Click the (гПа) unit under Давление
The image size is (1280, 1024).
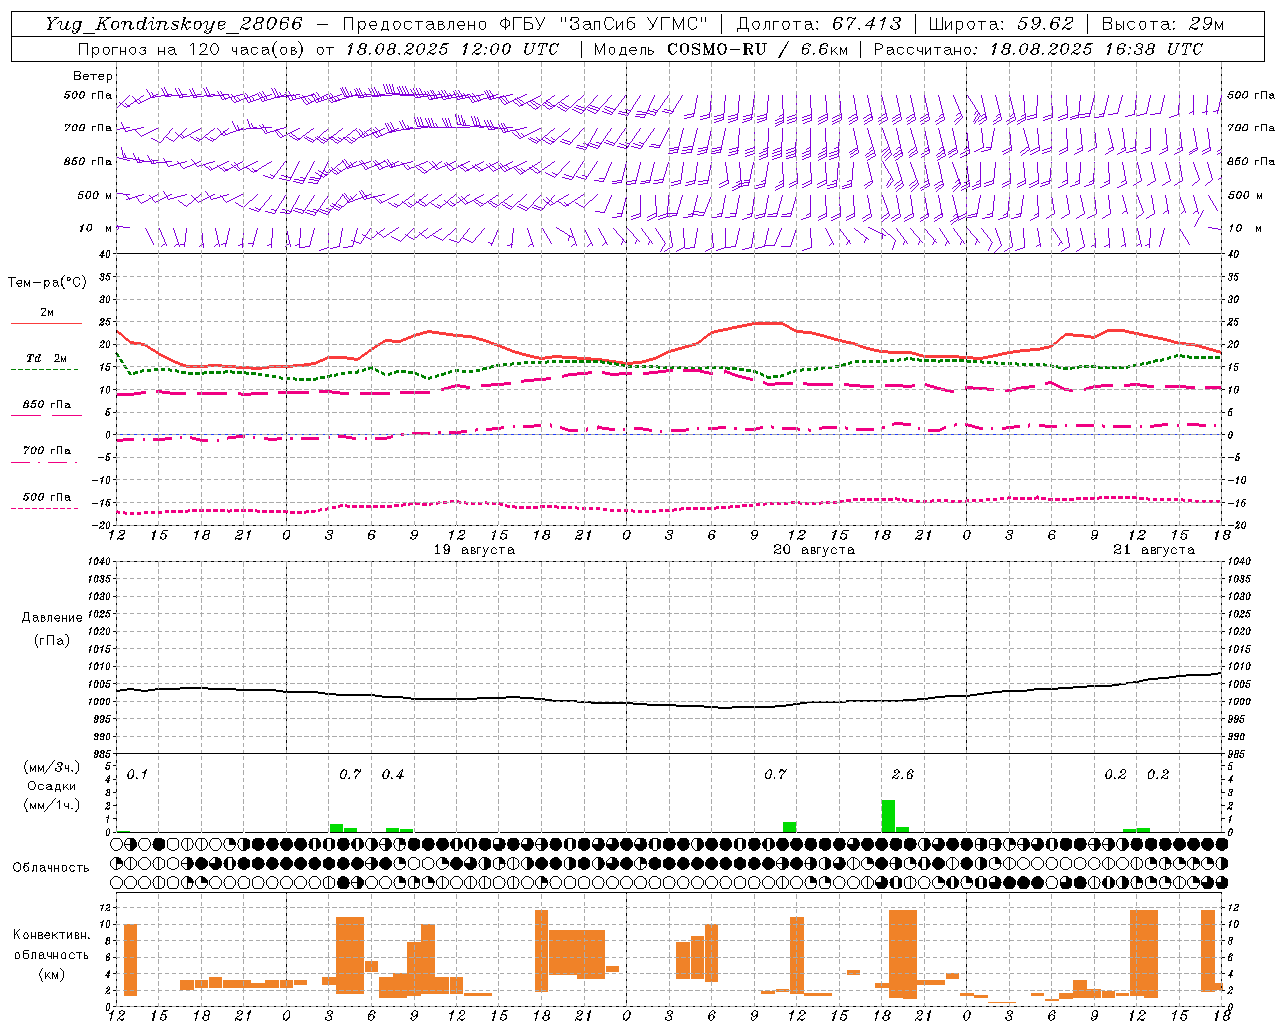coord(52,641)
